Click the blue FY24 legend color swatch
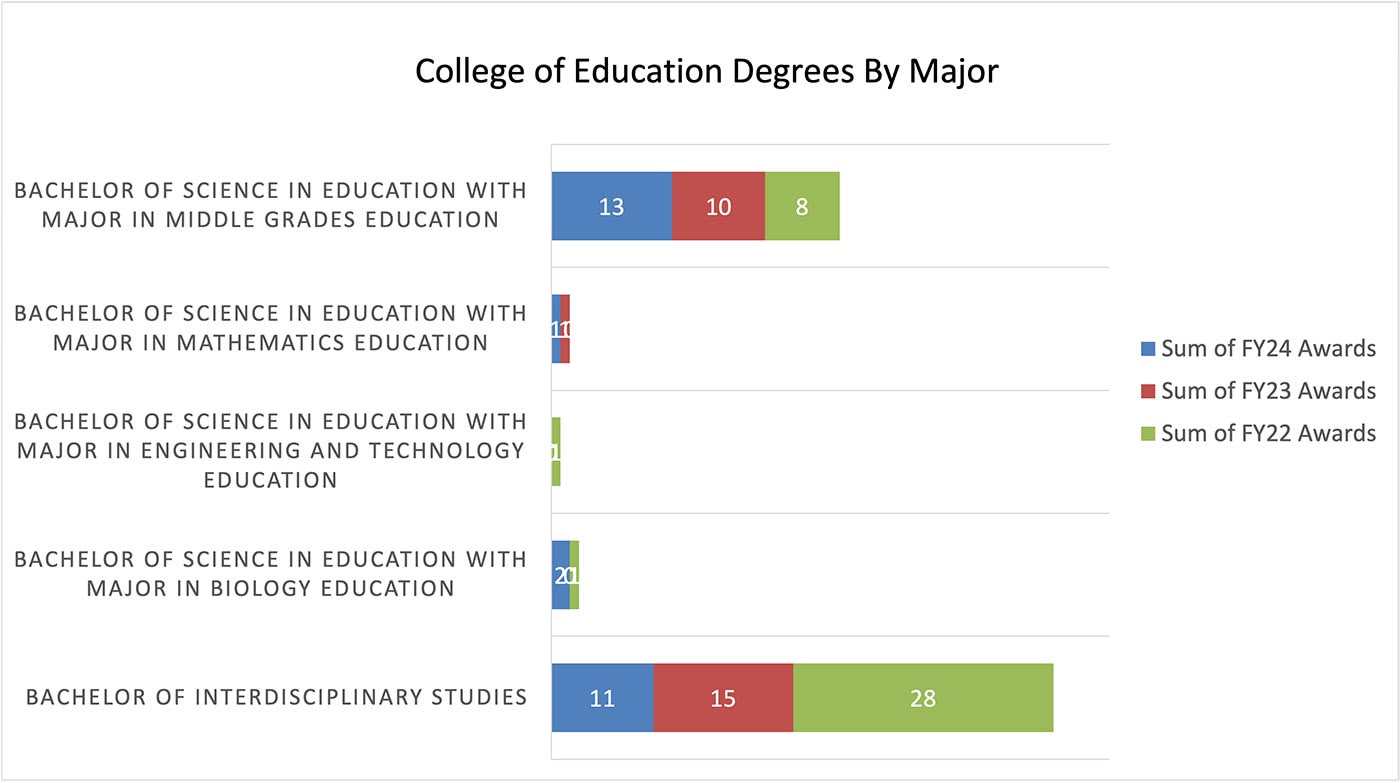Screen dimensions: 1400x783 point(1147,349)
